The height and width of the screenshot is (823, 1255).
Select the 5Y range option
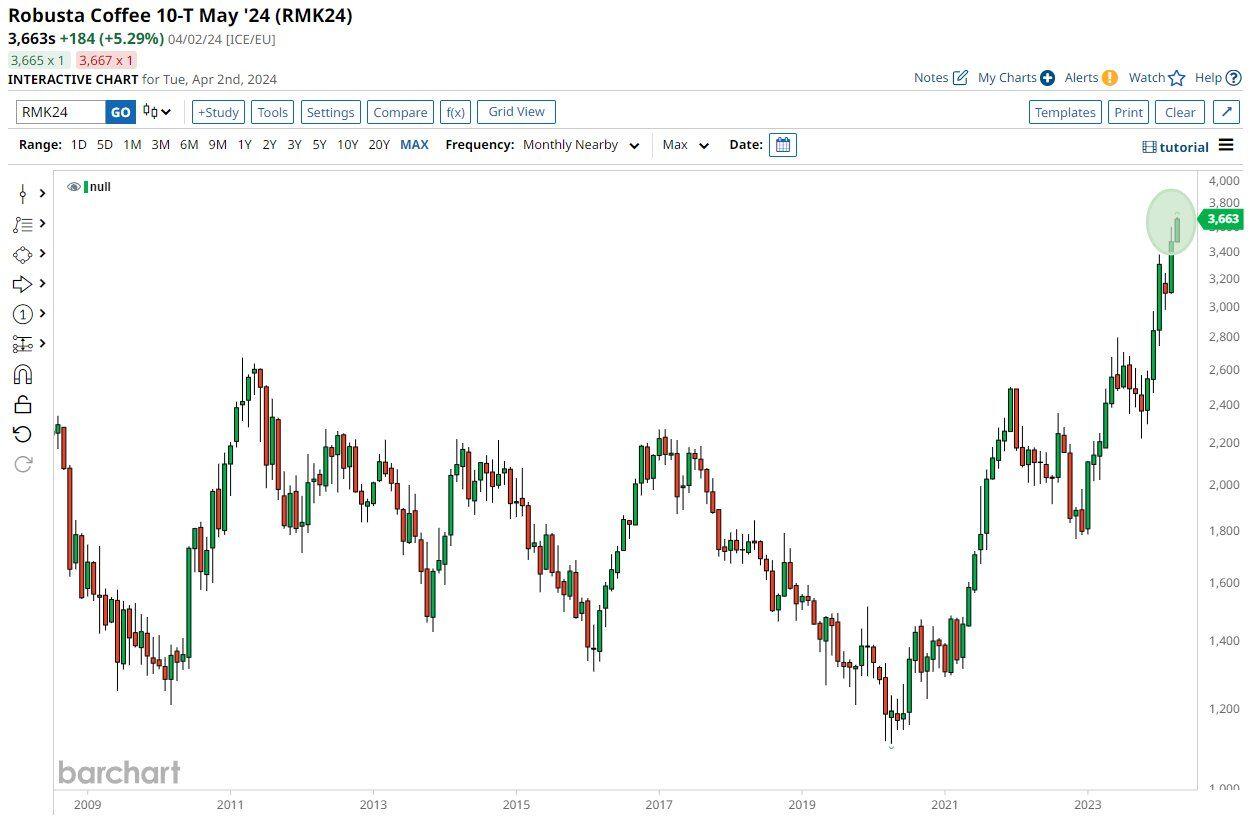pyautogui.click(x=319, y=145)
